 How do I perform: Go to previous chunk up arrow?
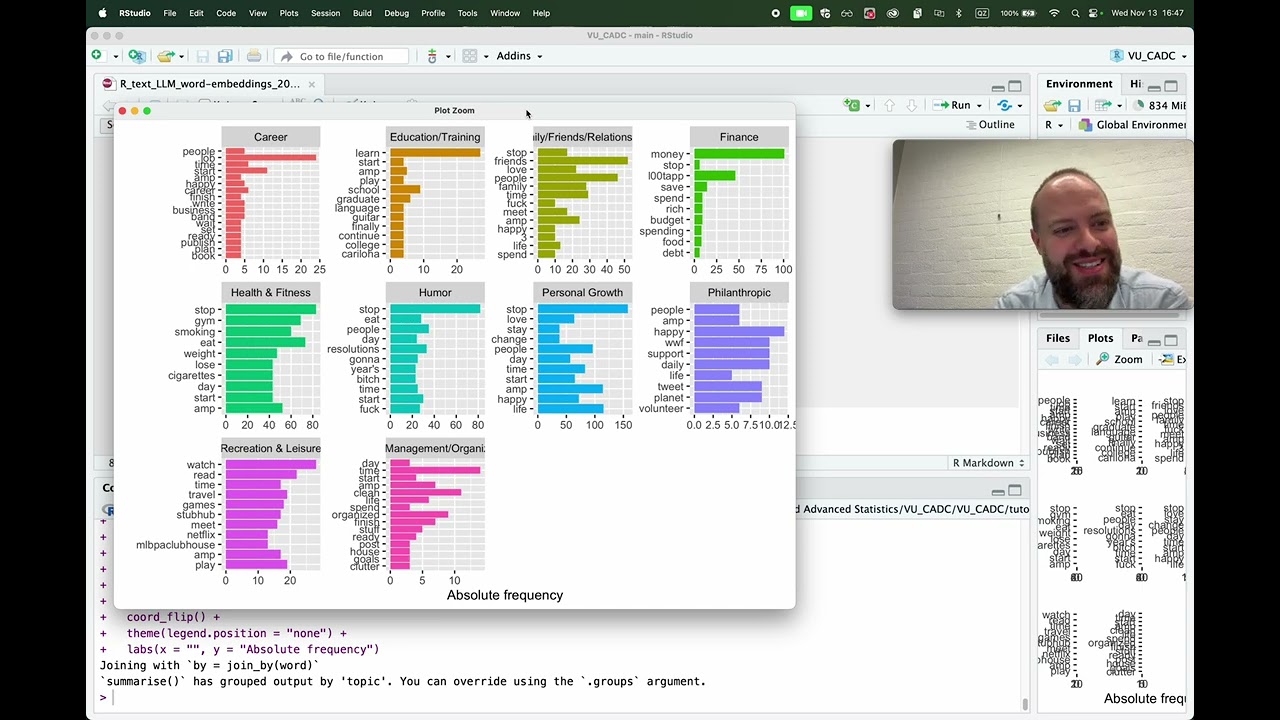pyautogui.click(x=889, y=105)
